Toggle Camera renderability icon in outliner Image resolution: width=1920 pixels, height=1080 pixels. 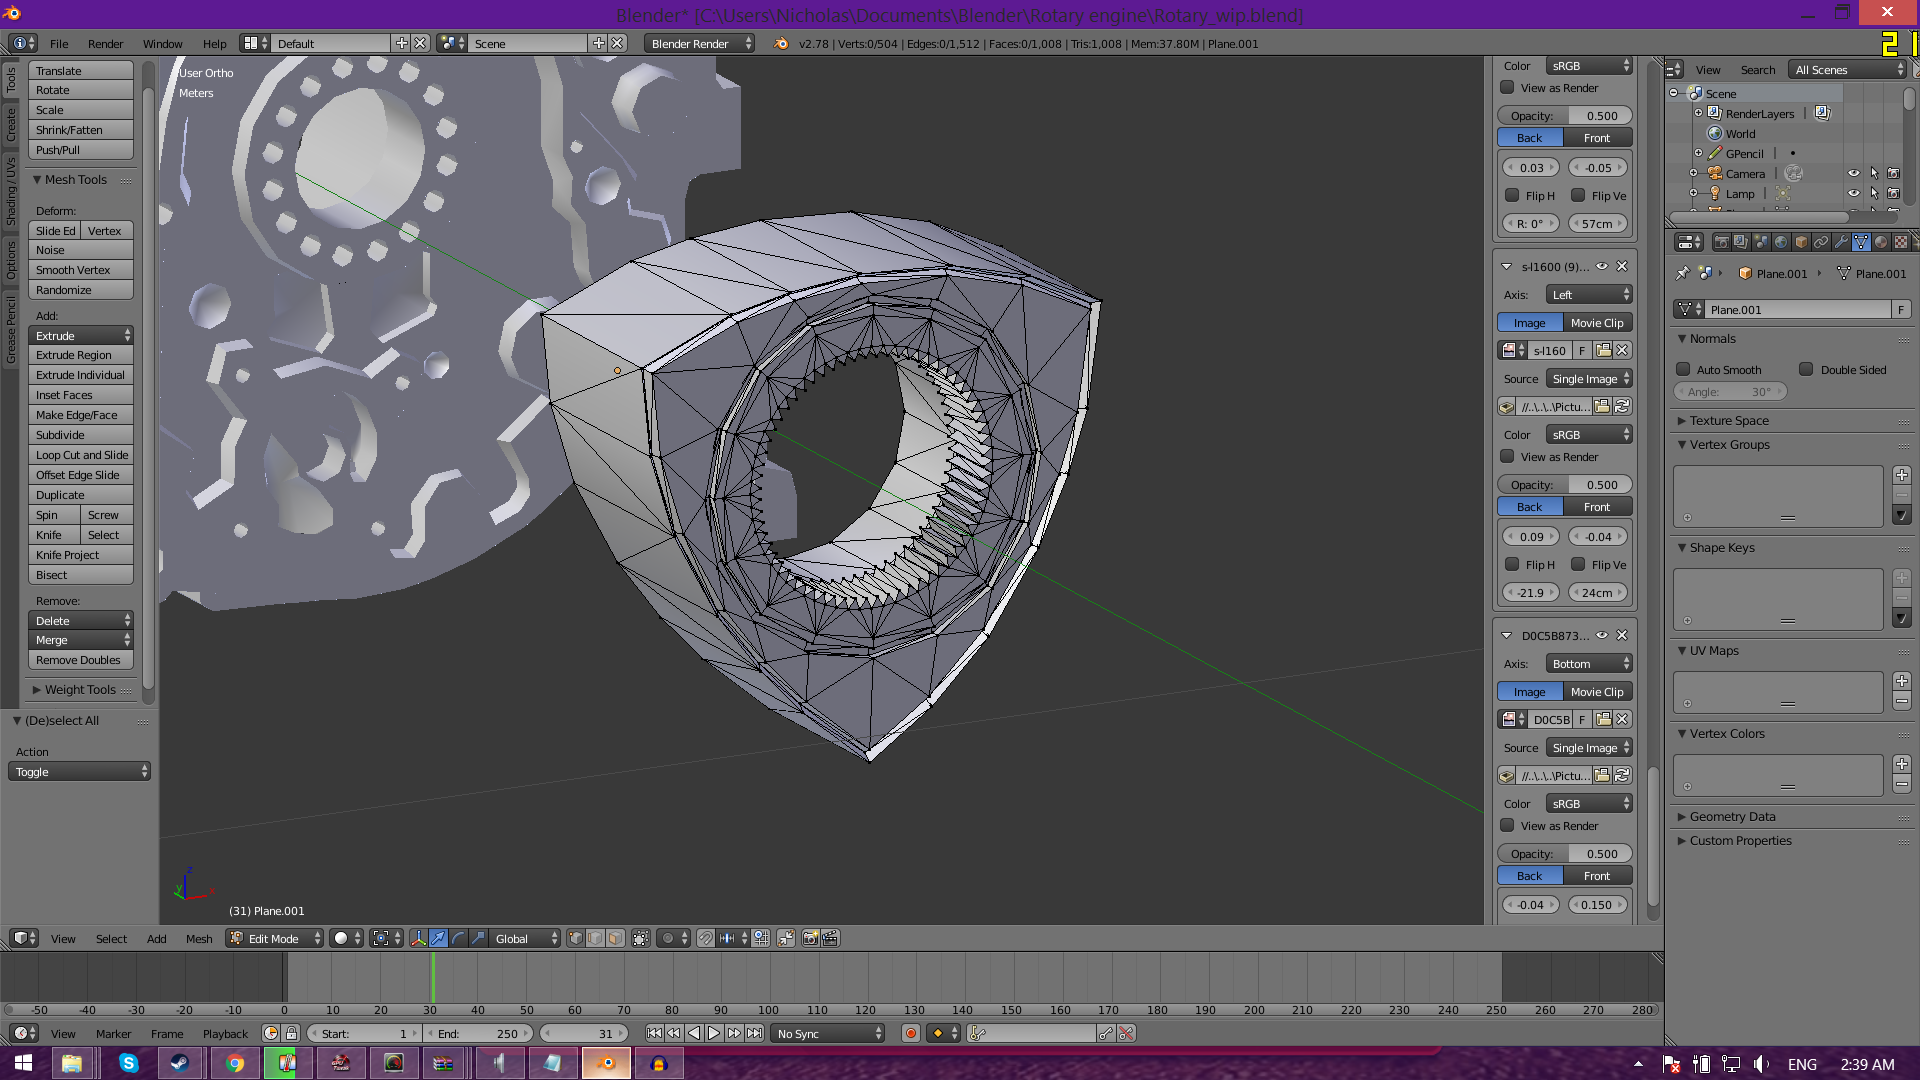pos(1893,173)
